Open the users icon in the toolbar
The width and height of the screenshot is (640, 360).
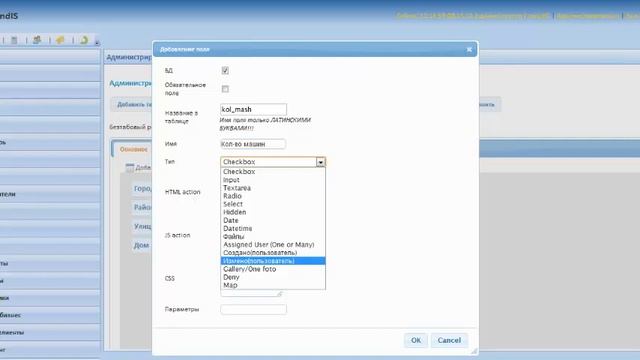pos(37,40)
